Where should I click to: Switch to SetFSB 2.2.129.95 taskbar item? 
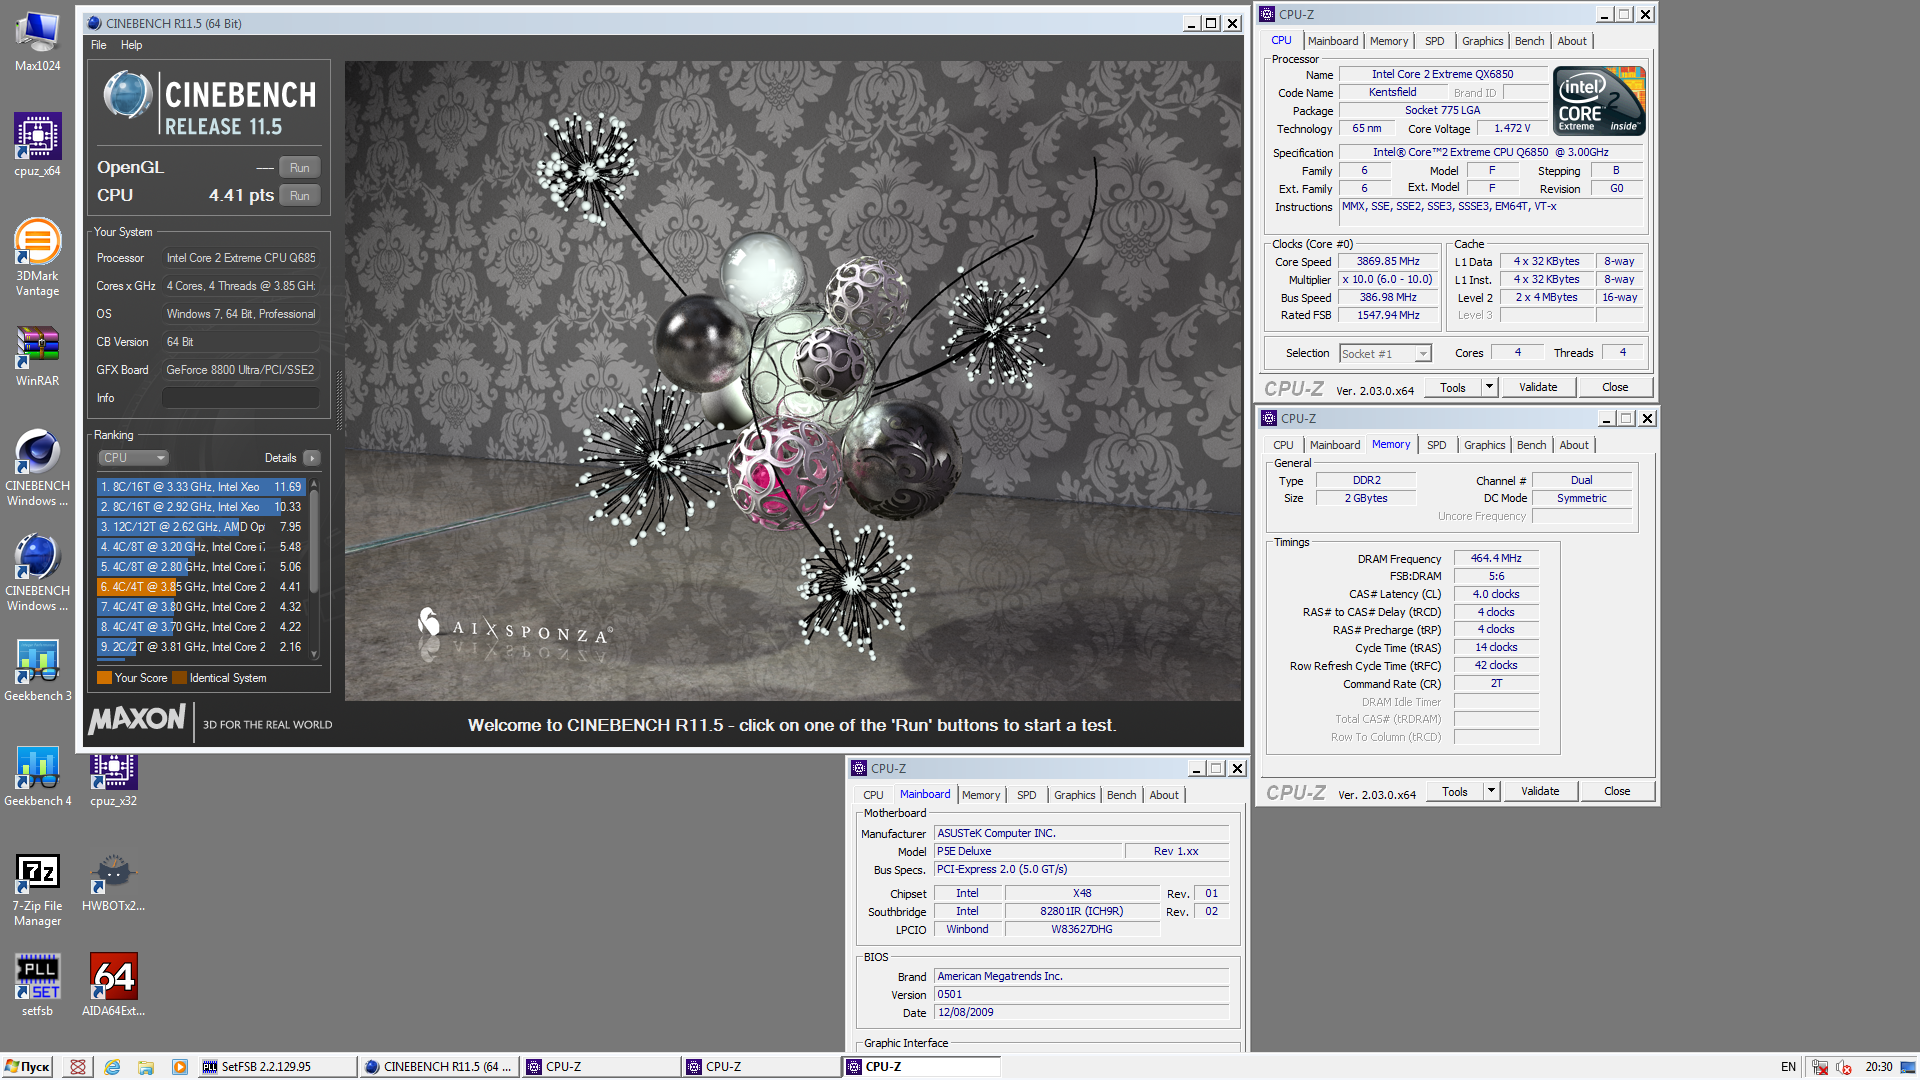click(x=277, y=1067)
